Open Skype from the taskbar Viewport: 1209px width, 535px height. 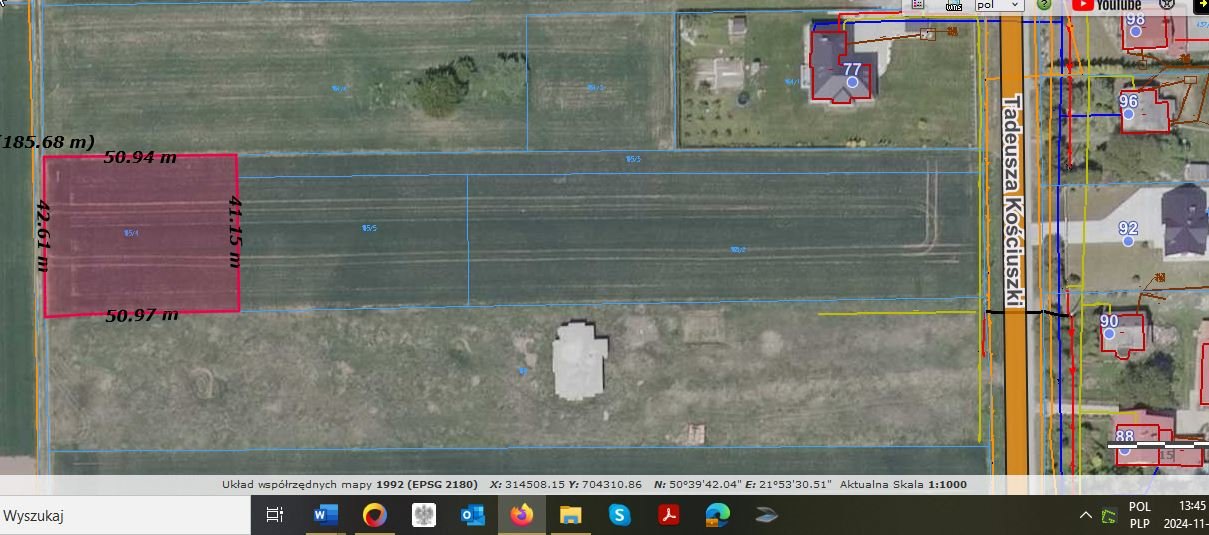click(620, 516)
